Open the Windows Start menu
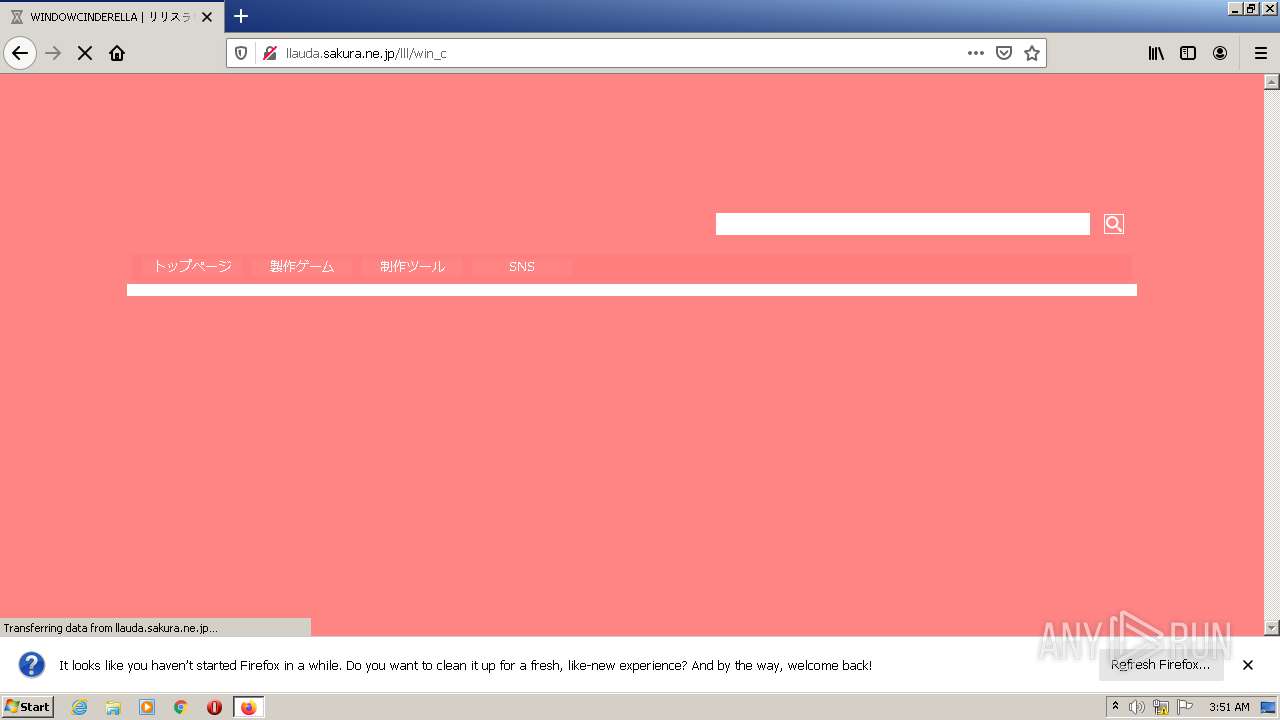The height and width of the screenshot is (720, 1280). (x=27, y=707)
